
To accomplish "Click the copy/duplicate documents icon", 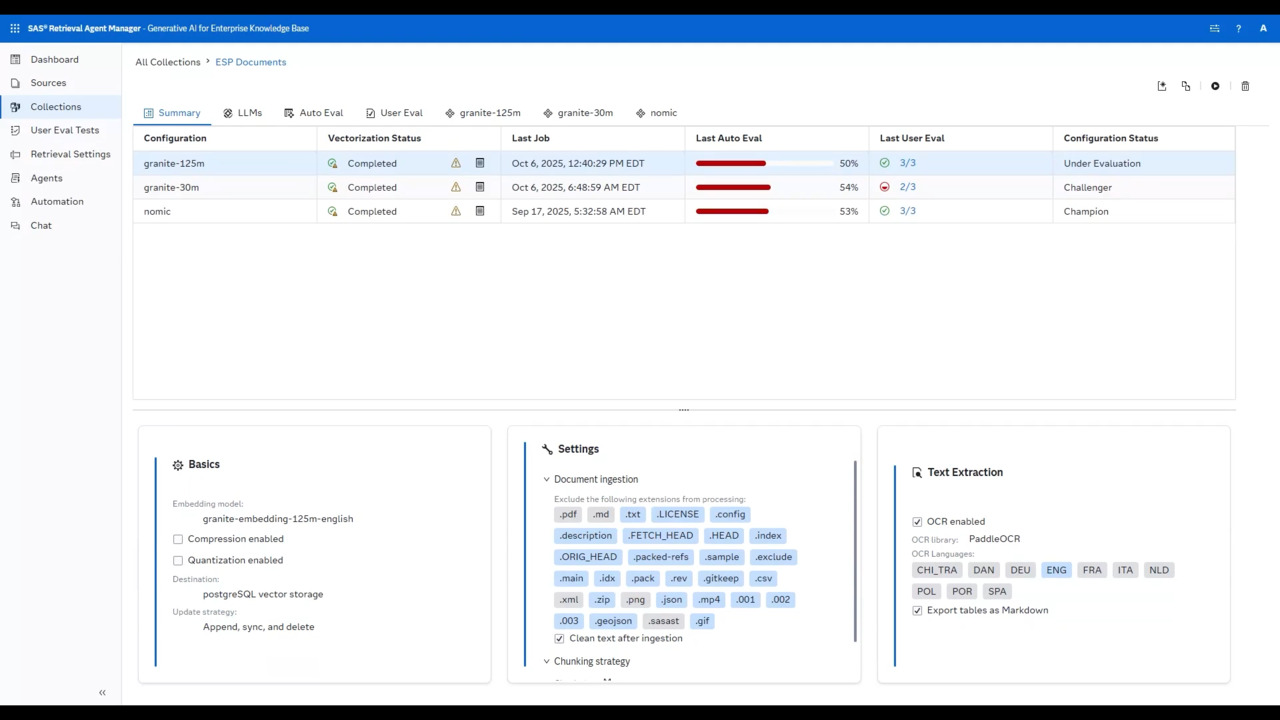I will tap(1186, 86).
